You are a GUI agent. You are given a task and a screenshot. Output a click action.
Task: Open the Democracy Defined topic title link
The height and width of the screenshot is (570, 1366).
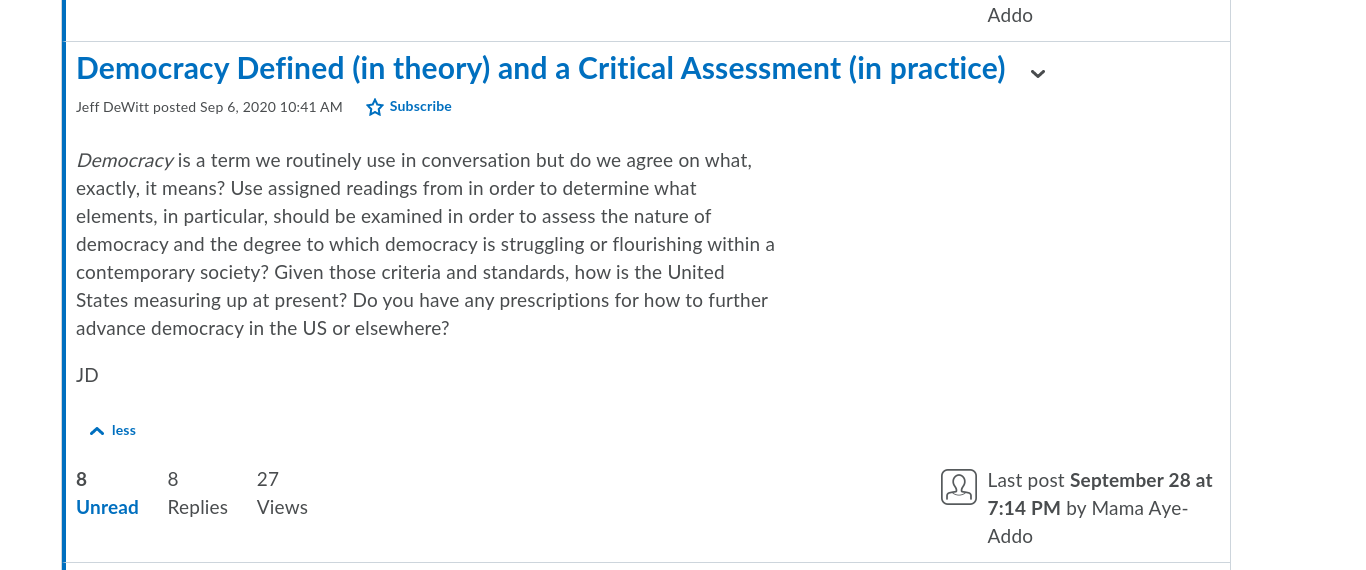click(x=541, y=68)
